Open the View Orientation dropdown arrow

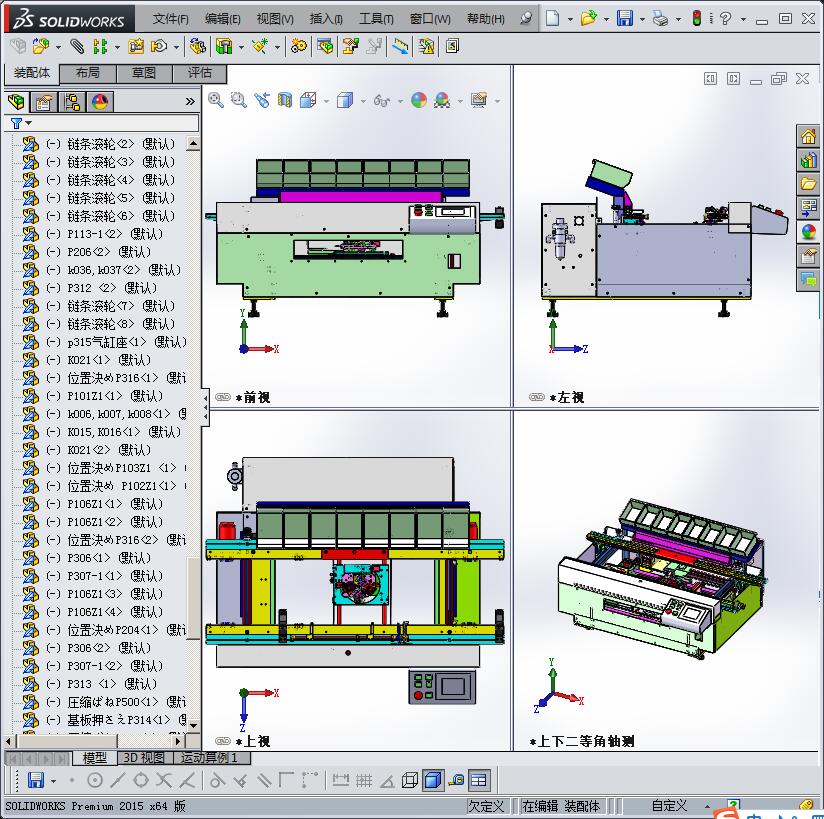tap(326, 101)
